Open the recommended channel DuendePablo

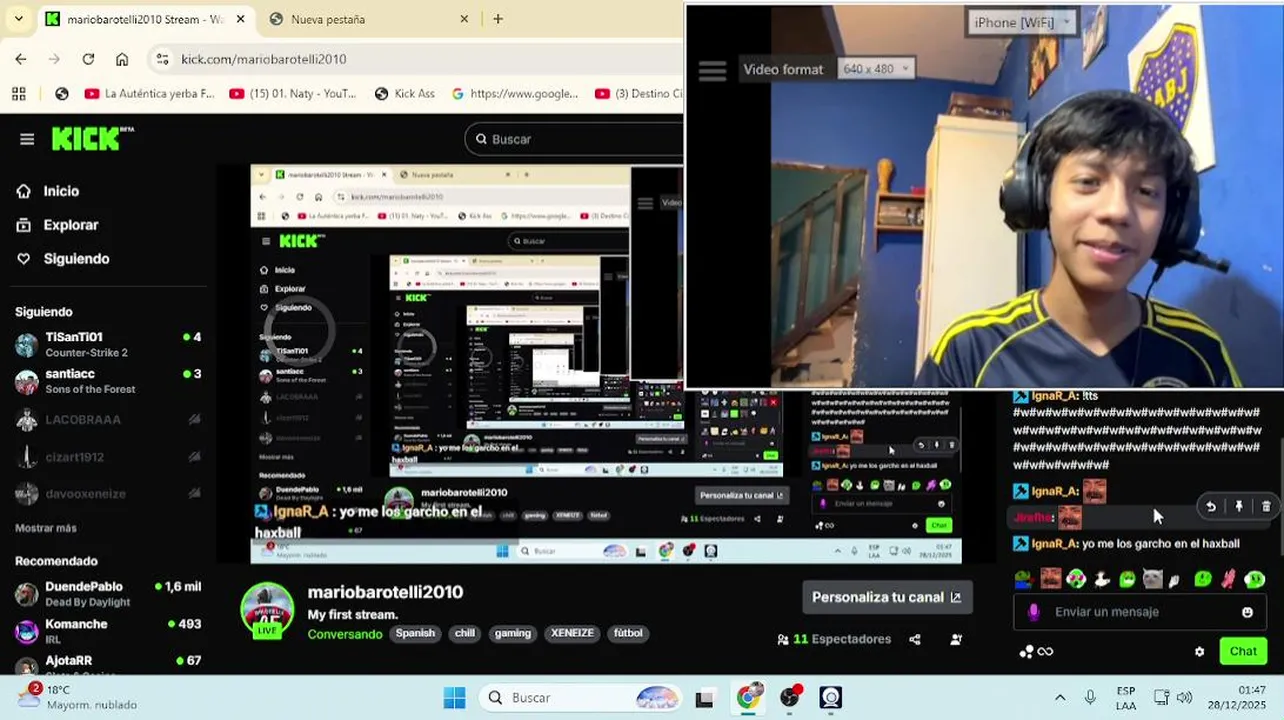coord(108,594)
